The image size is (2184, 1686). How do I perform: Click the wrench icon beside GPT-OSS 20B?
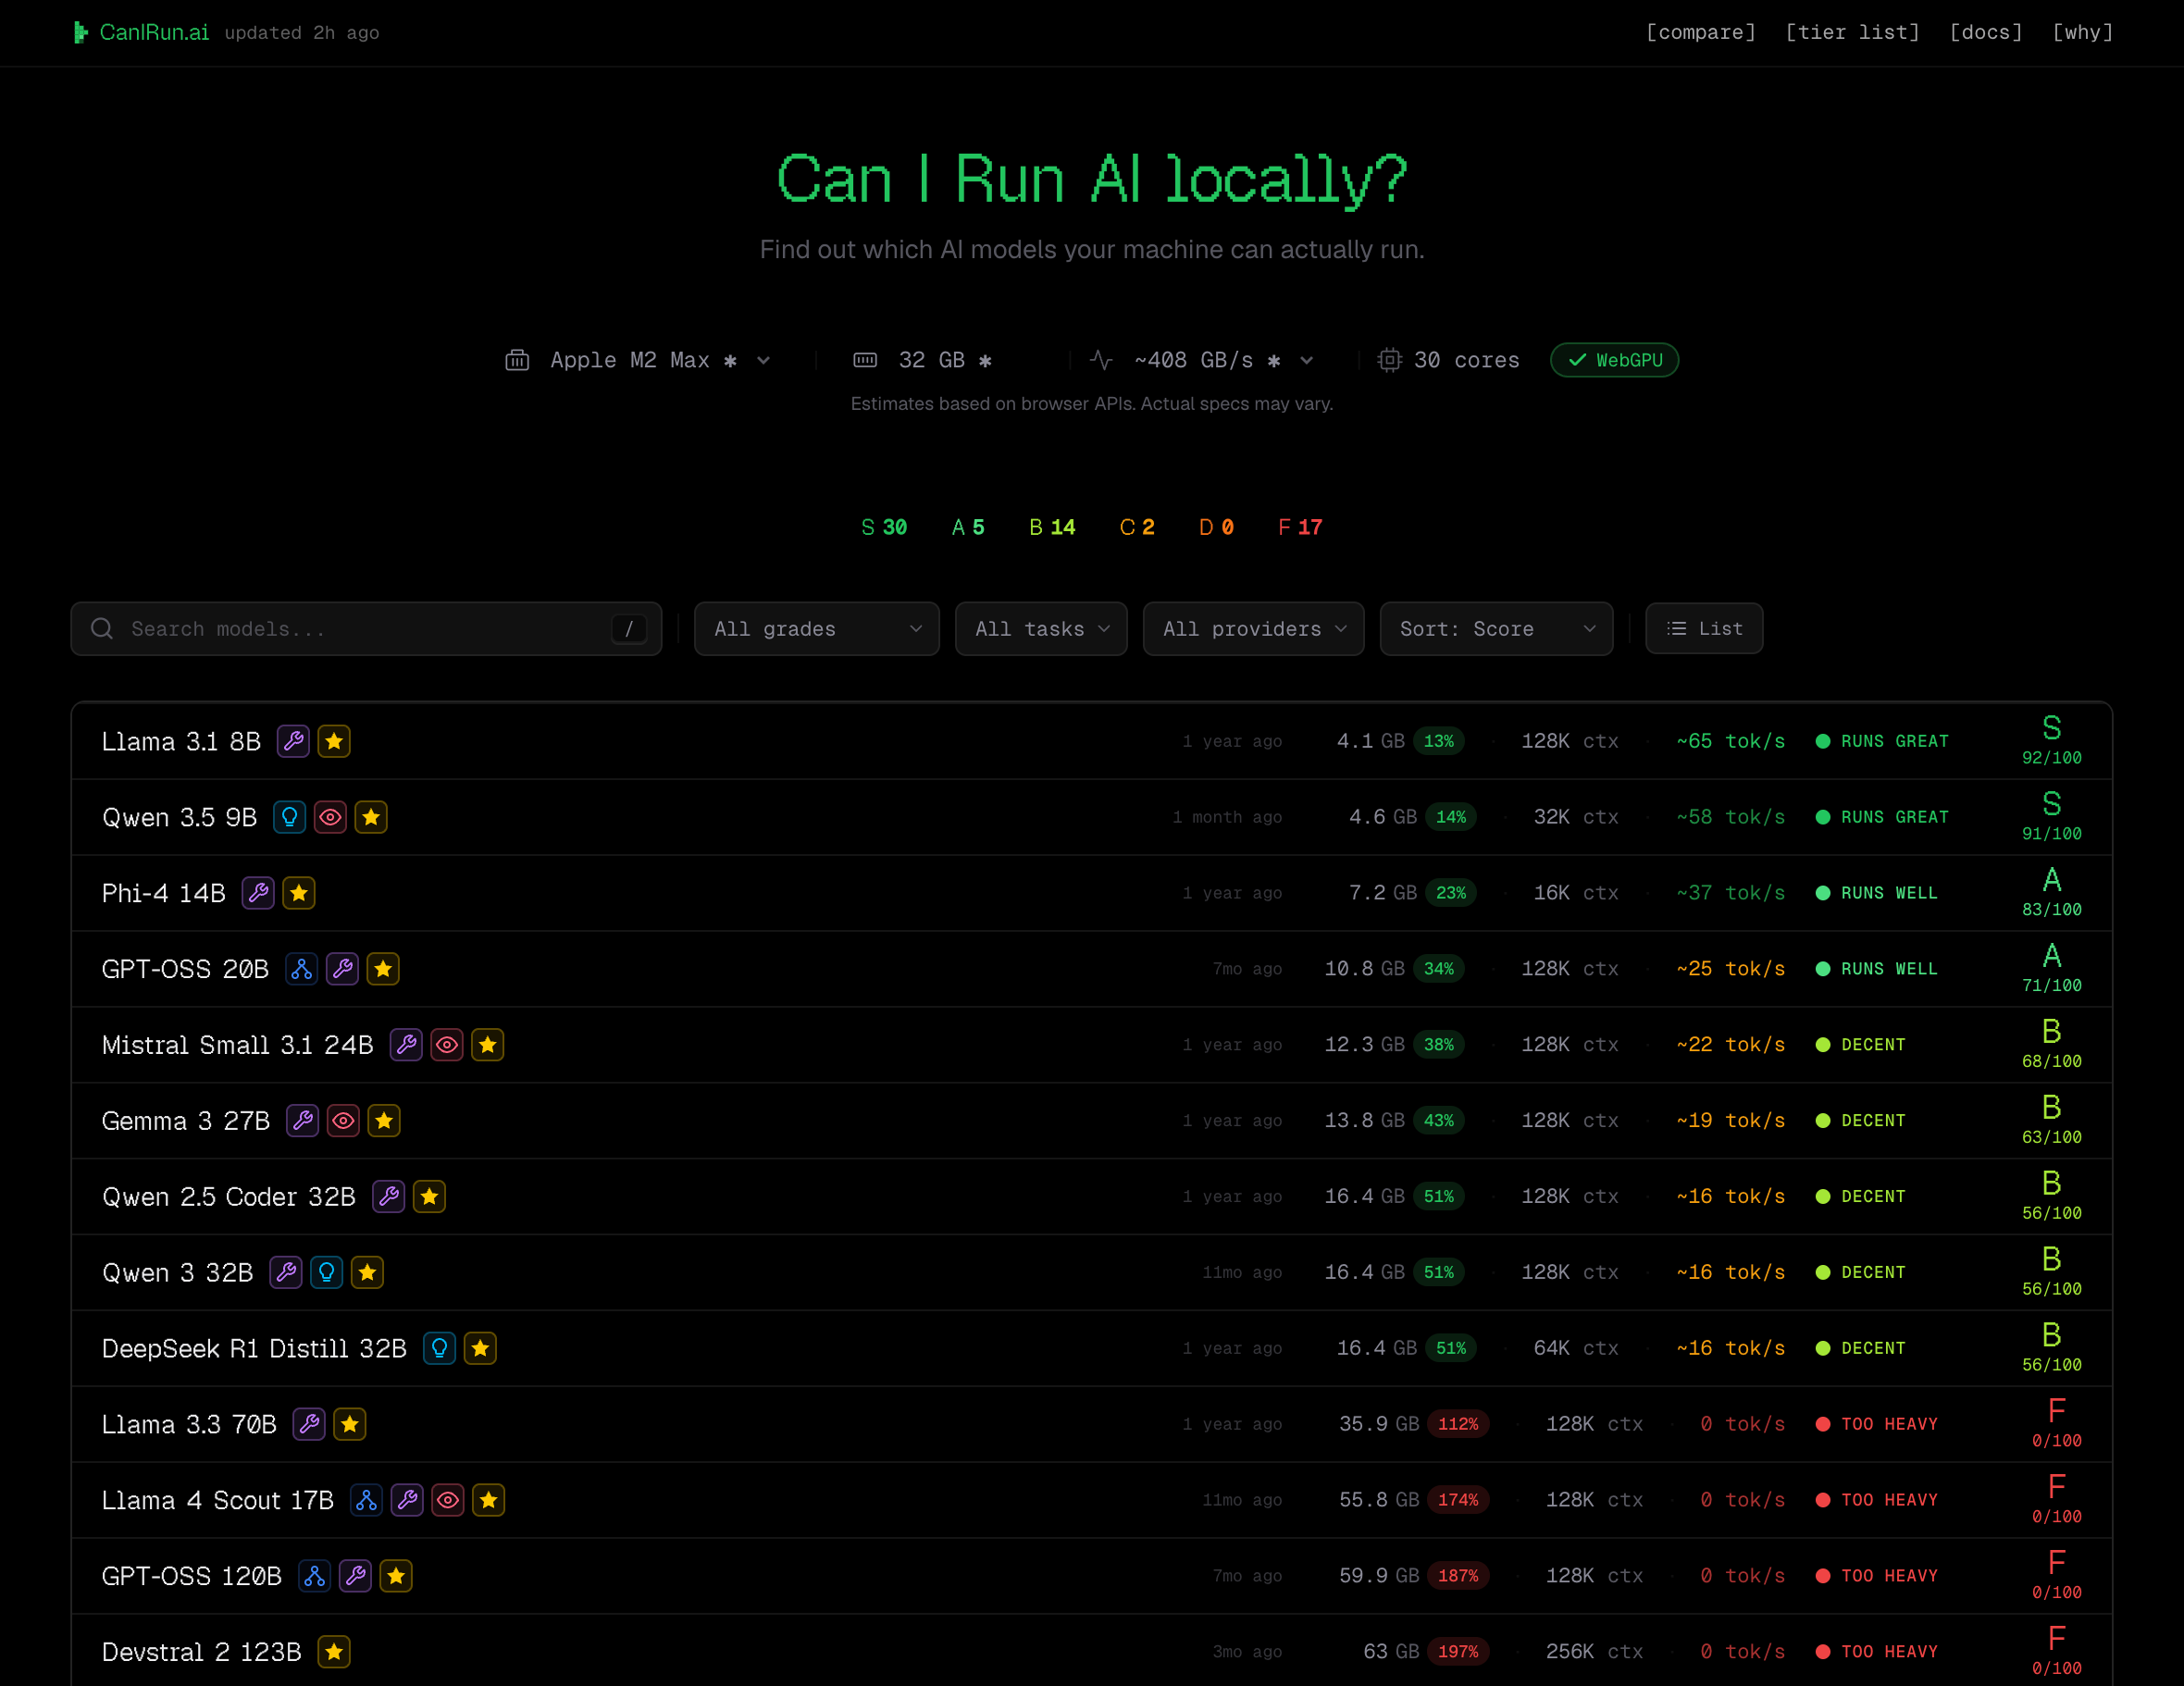coord(343,969)
